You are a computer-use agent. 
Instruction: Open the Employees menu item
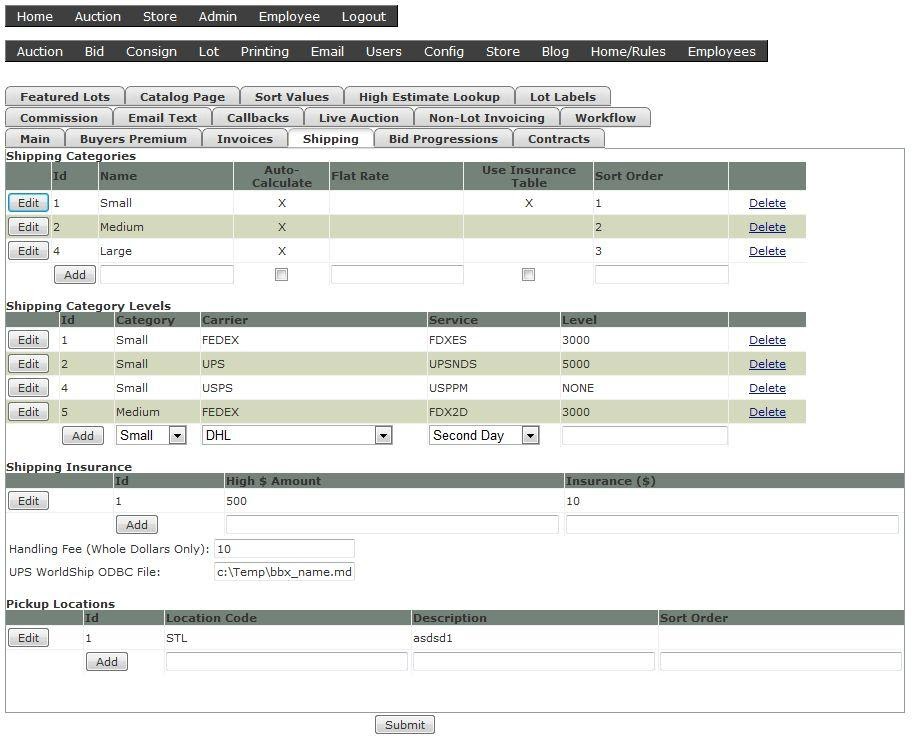pyautogui.click(x=722, y=51)
